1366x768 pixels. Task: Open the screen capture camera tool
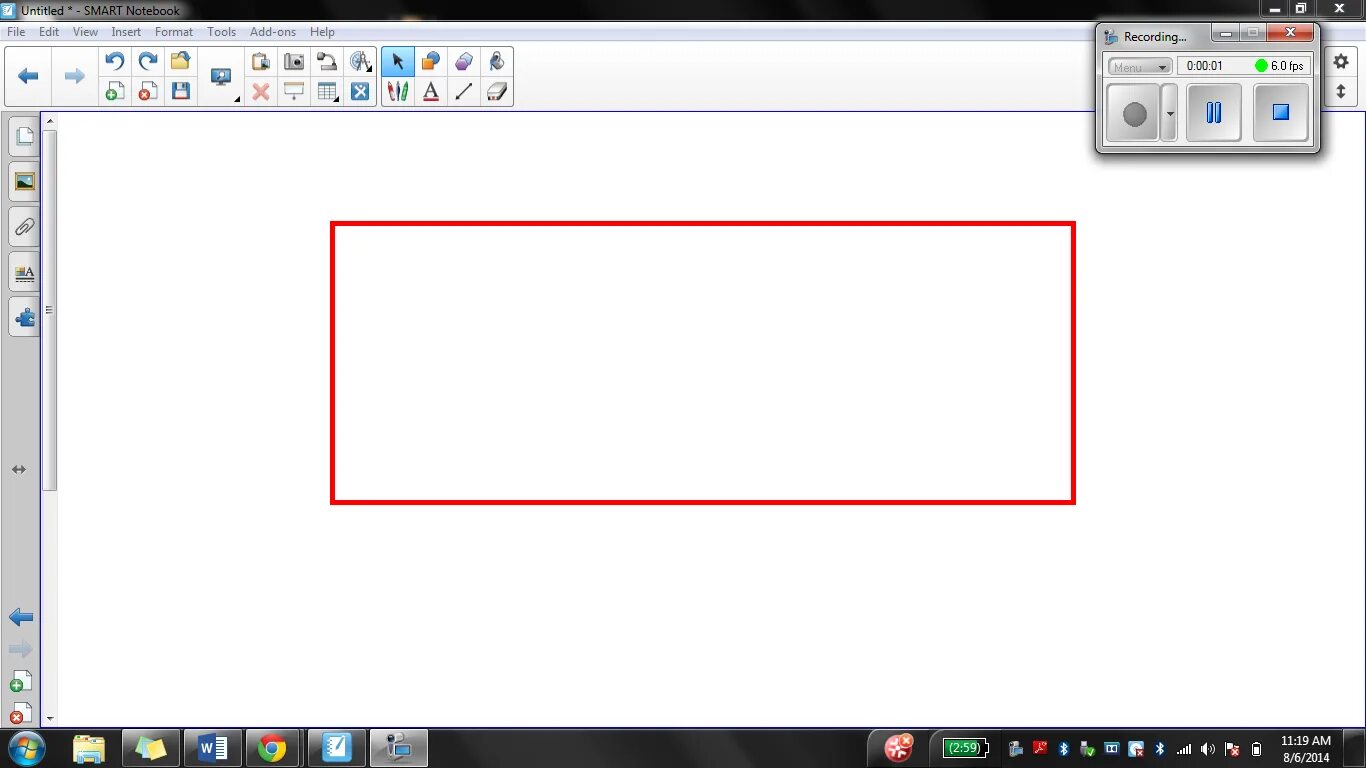(294, 61)
